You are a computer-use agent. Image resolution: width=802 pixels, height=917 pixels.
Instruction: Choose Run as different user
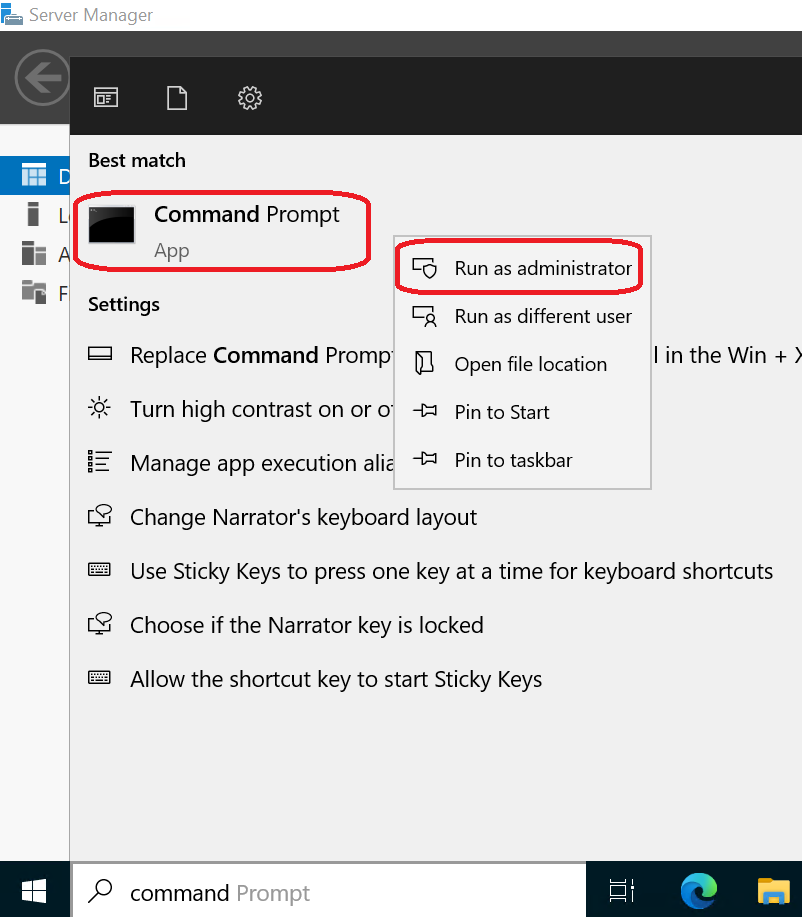click(520, 316)
